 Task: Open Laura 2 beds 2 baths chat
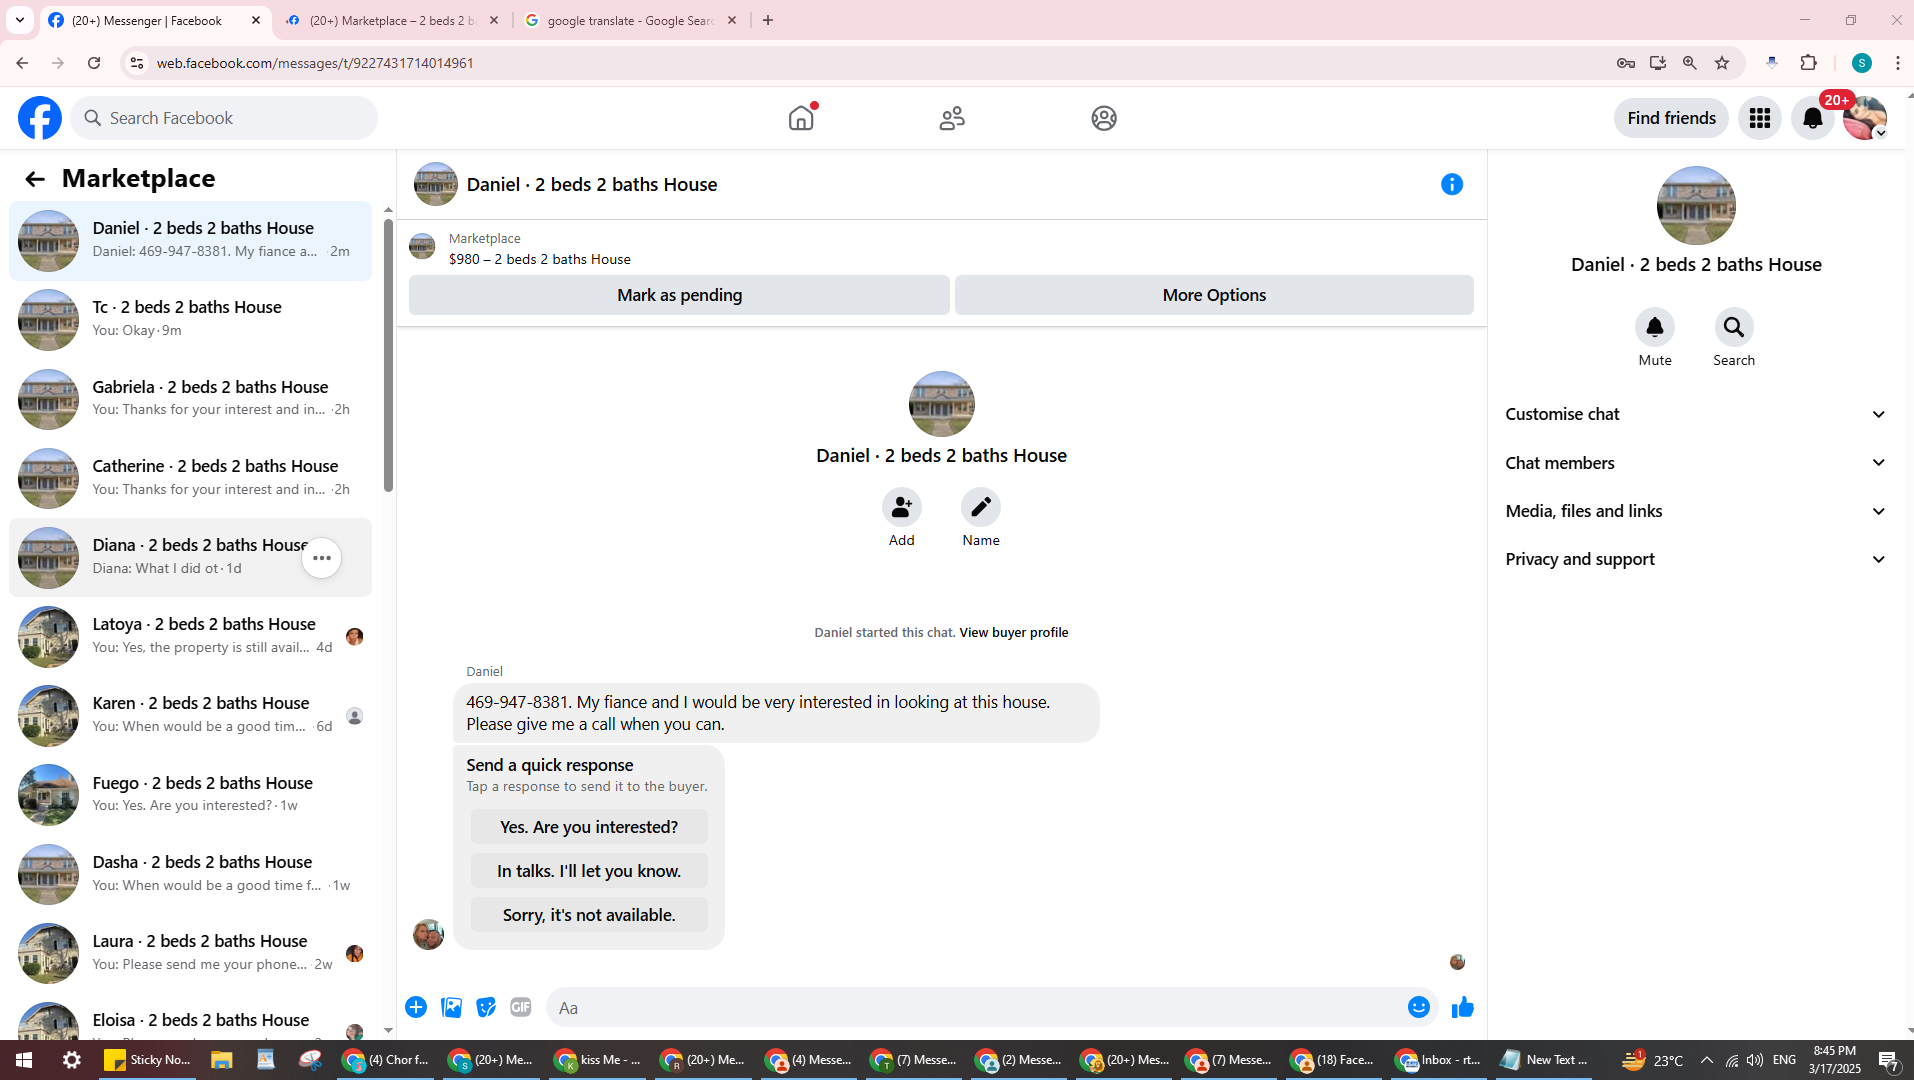click(x=190, y=953)
